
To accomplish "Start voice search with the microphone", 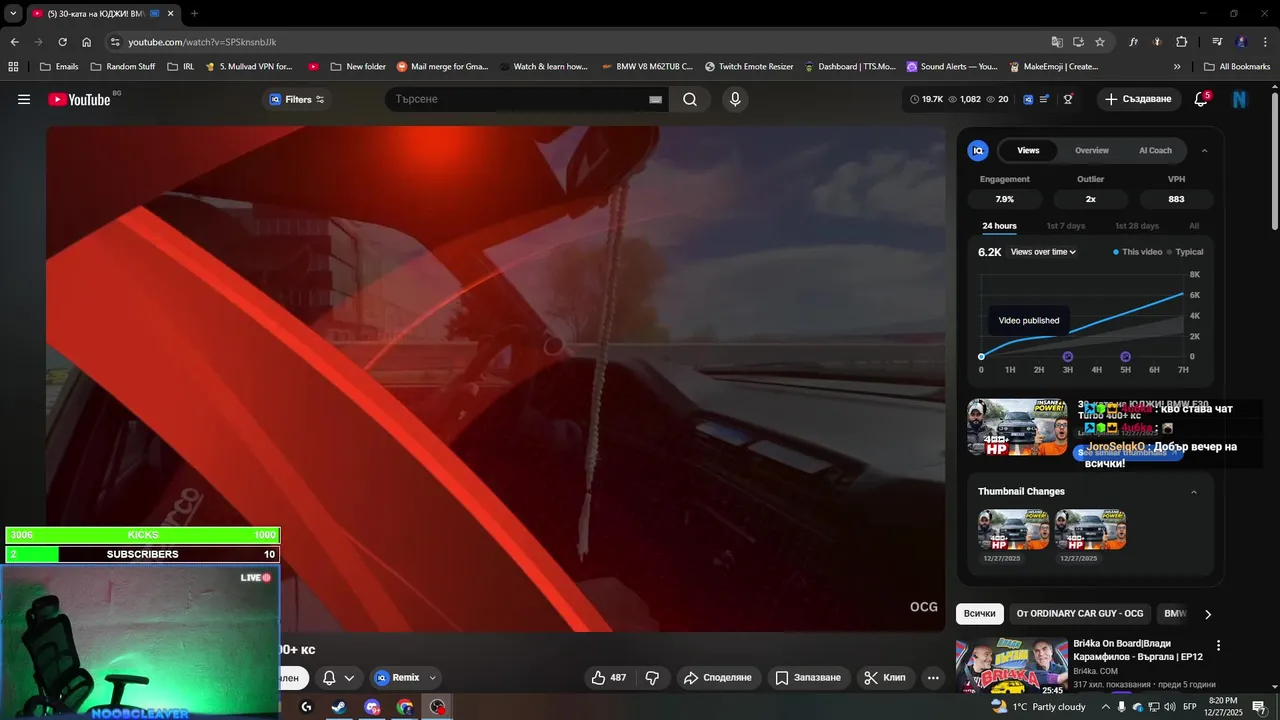I will pos(735,99).
